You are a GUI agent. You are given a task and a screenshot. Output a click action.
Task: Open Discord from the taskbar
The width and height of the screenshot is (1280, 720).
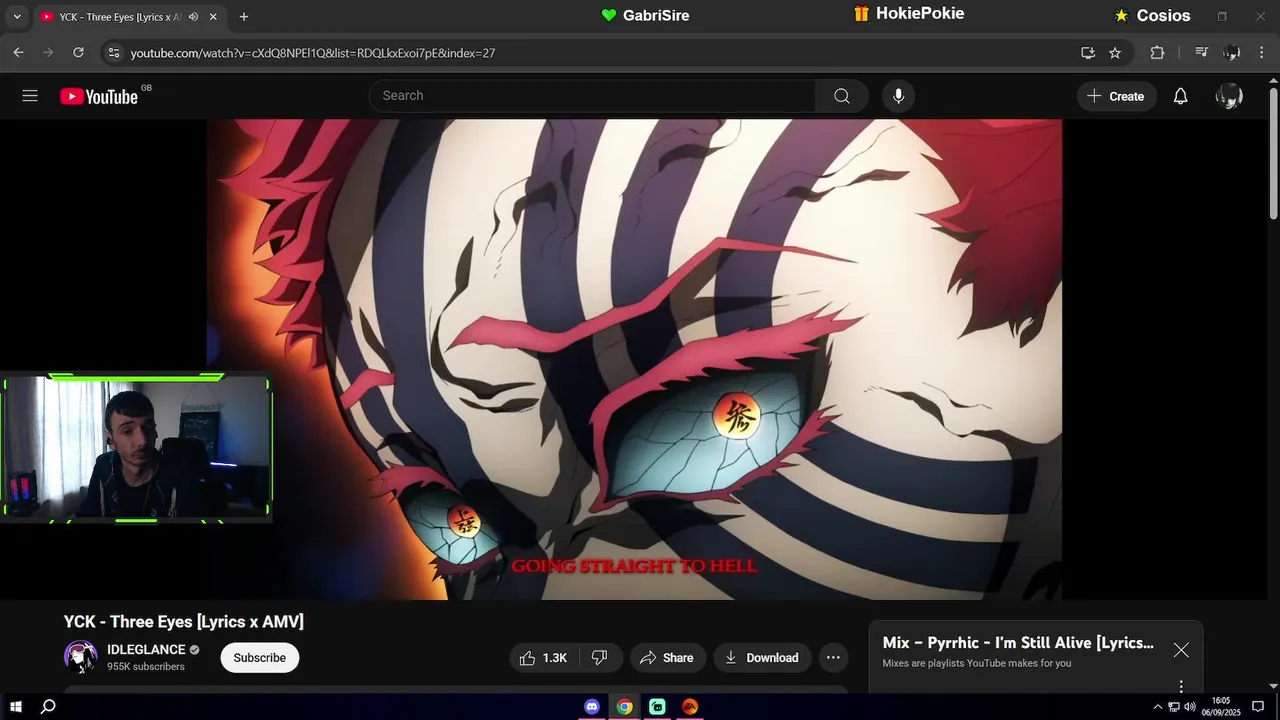coord(592,706)
